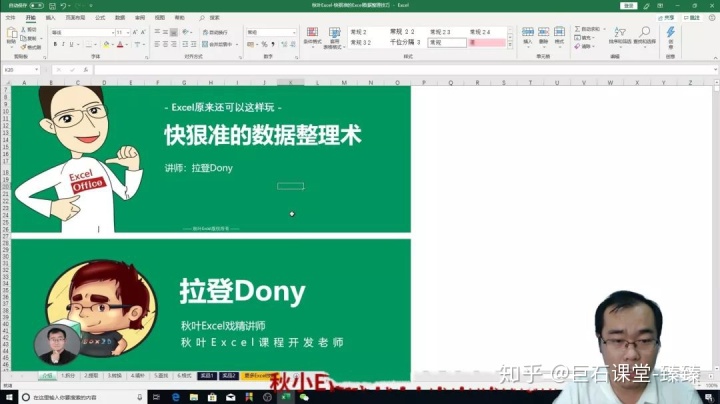Click the Orientation text-angle icon

click(185, 32)
